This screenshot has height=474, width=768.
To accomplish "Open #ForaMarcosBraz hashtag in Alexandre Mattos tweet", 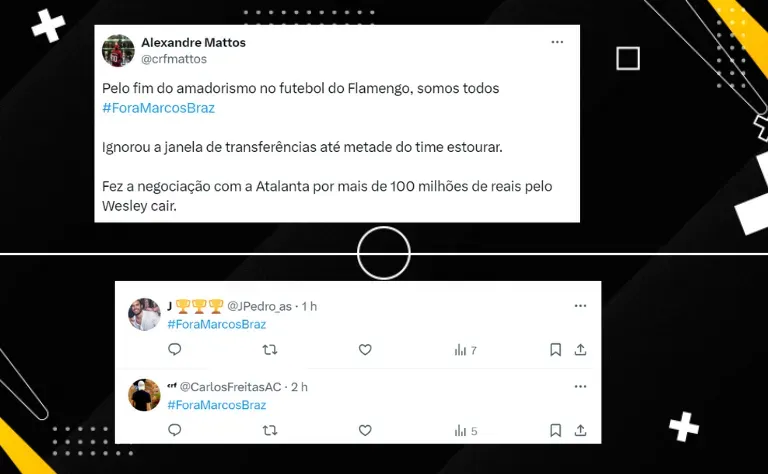I will tap(158, 108).
